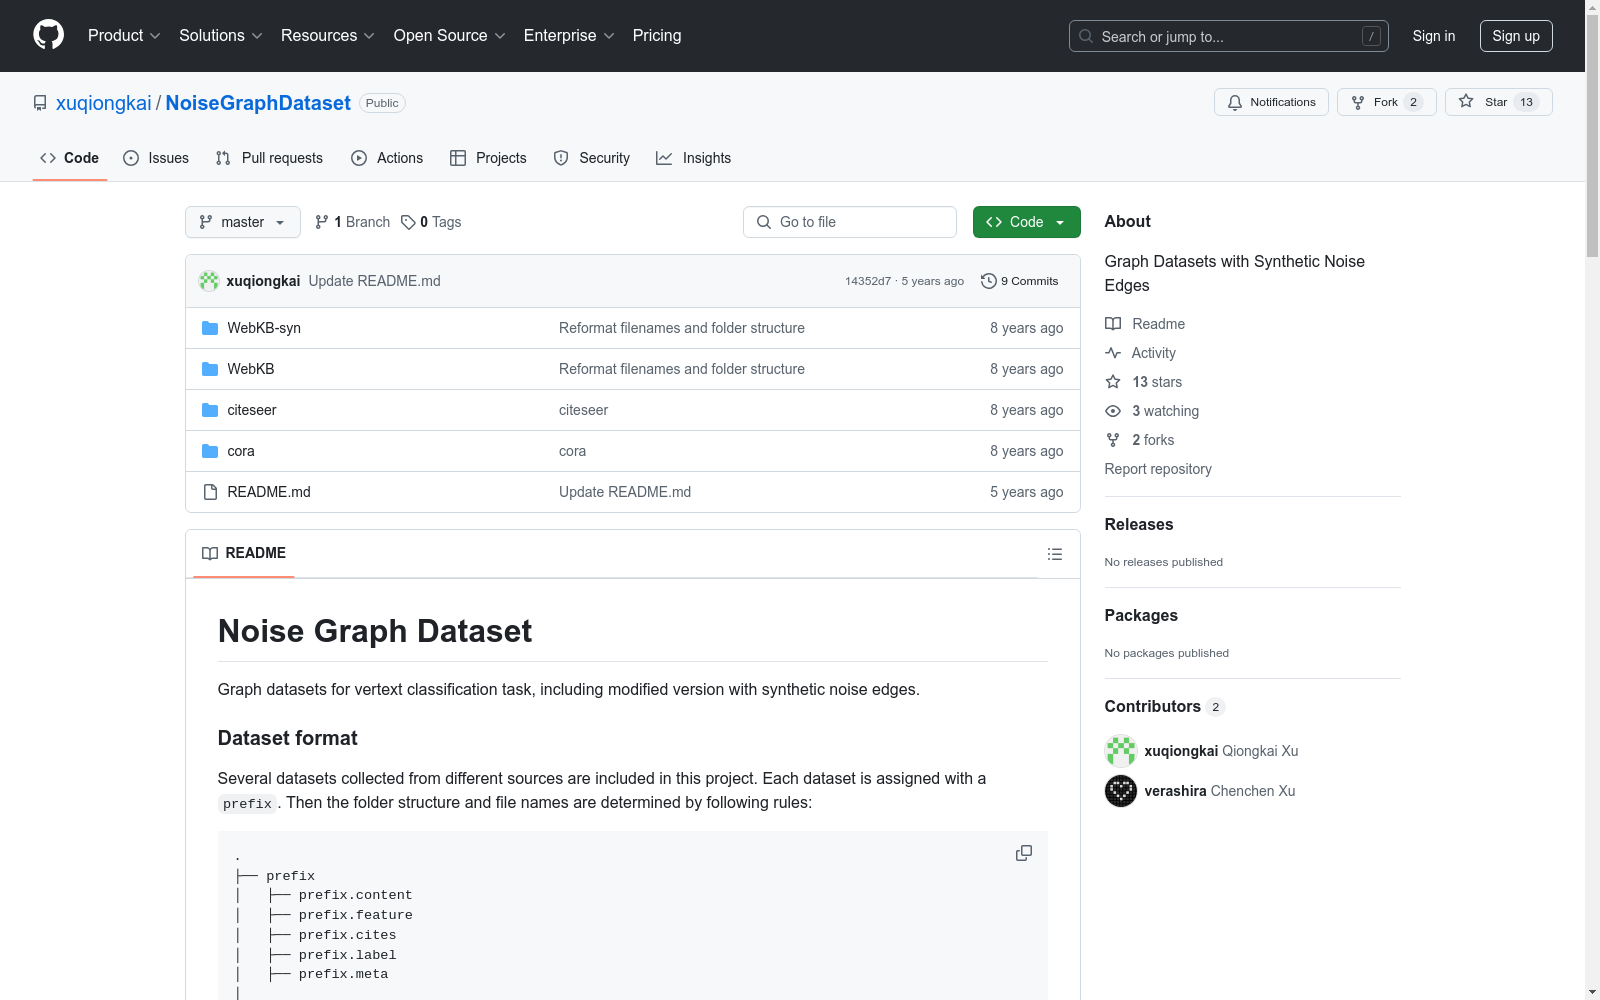1600x1000 pixels.
Task: Open the NoiseGraphDataset repository link
Action: coord(258,103)
